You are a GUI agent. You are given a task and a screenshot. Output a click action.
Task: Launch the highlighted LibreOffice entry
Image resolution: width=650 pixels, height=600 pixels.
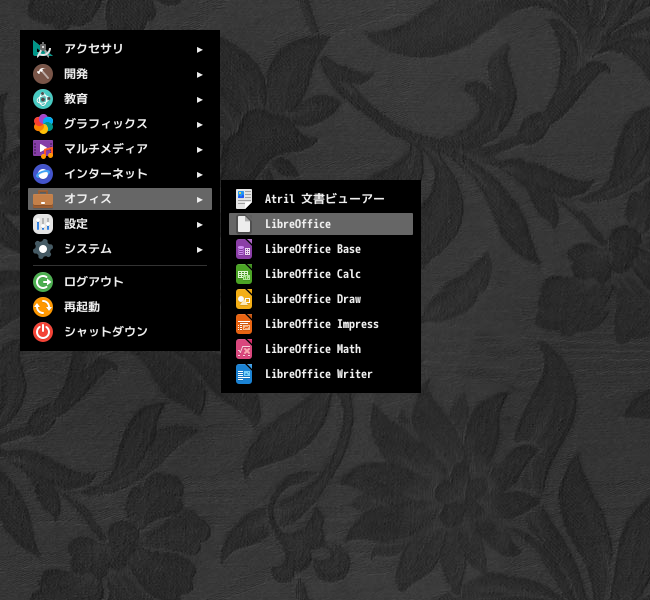coord(321,224)
